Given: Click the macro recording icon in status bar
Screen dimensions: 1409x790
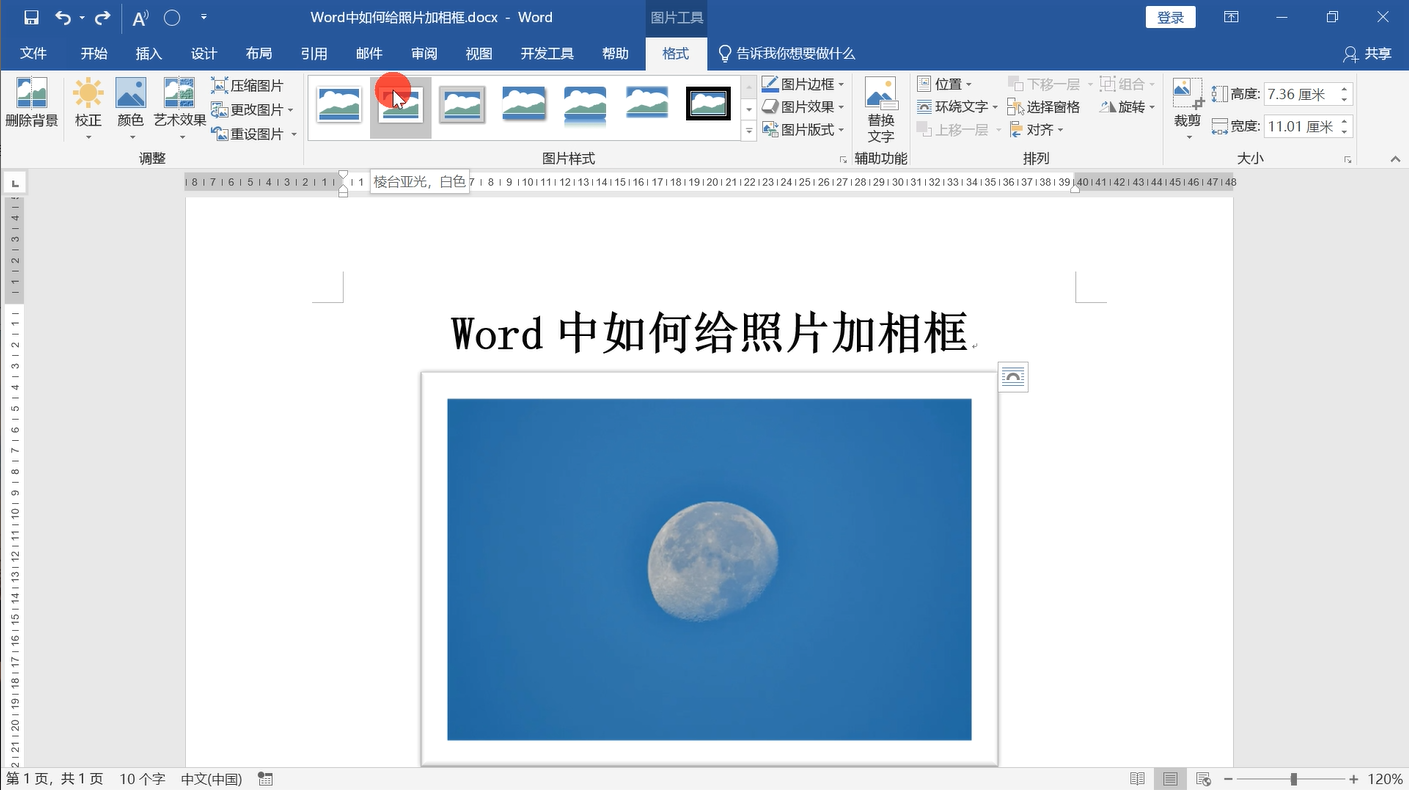Looking at the screenshot, I should 266,779.
